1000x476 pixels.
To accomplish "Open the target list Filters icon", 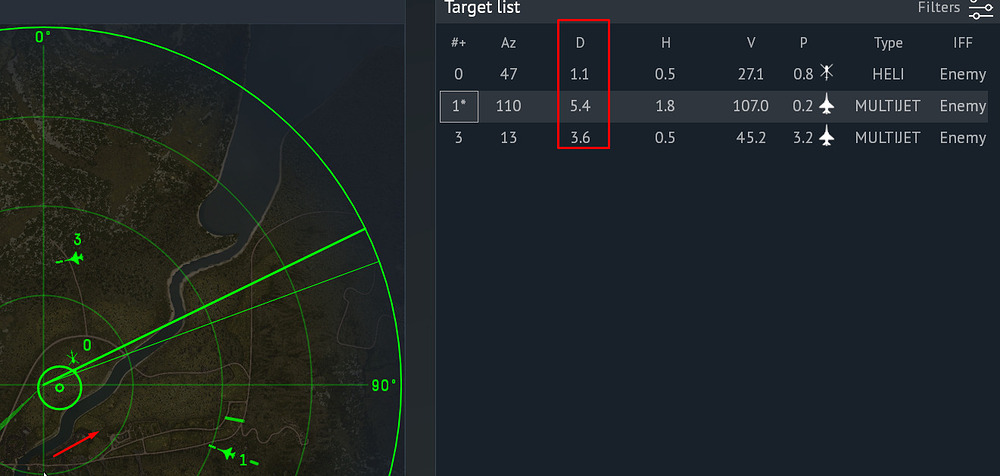I will (x=980, y=8).
